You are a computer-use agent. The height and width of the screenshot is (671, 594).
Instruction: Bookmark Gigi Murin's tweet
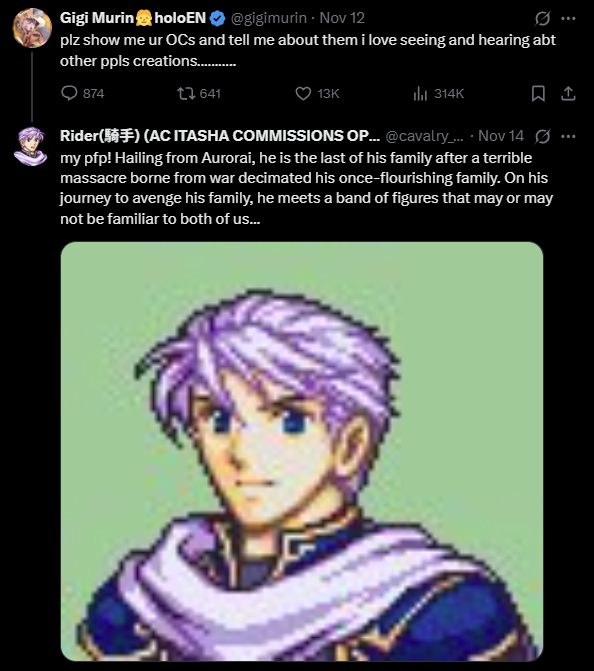(x=538, y=93)
